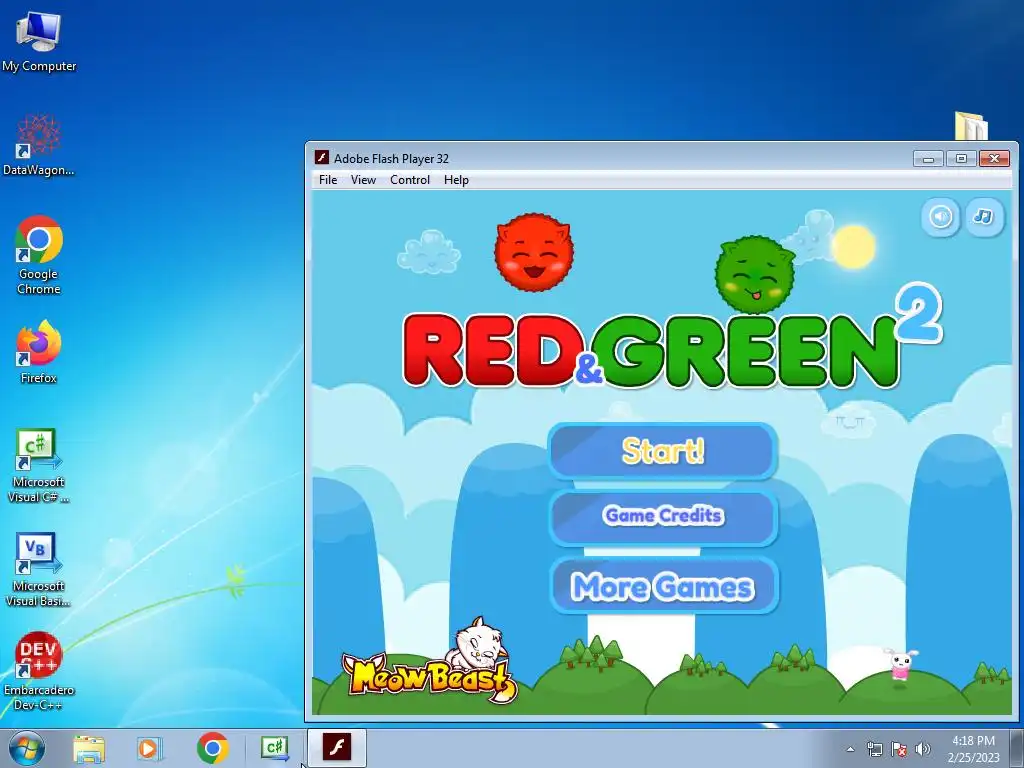Click the Flash Player title bar icon
Viewport: 1024px width, 768px height.
pyautogui.click(x=321, y=157)
